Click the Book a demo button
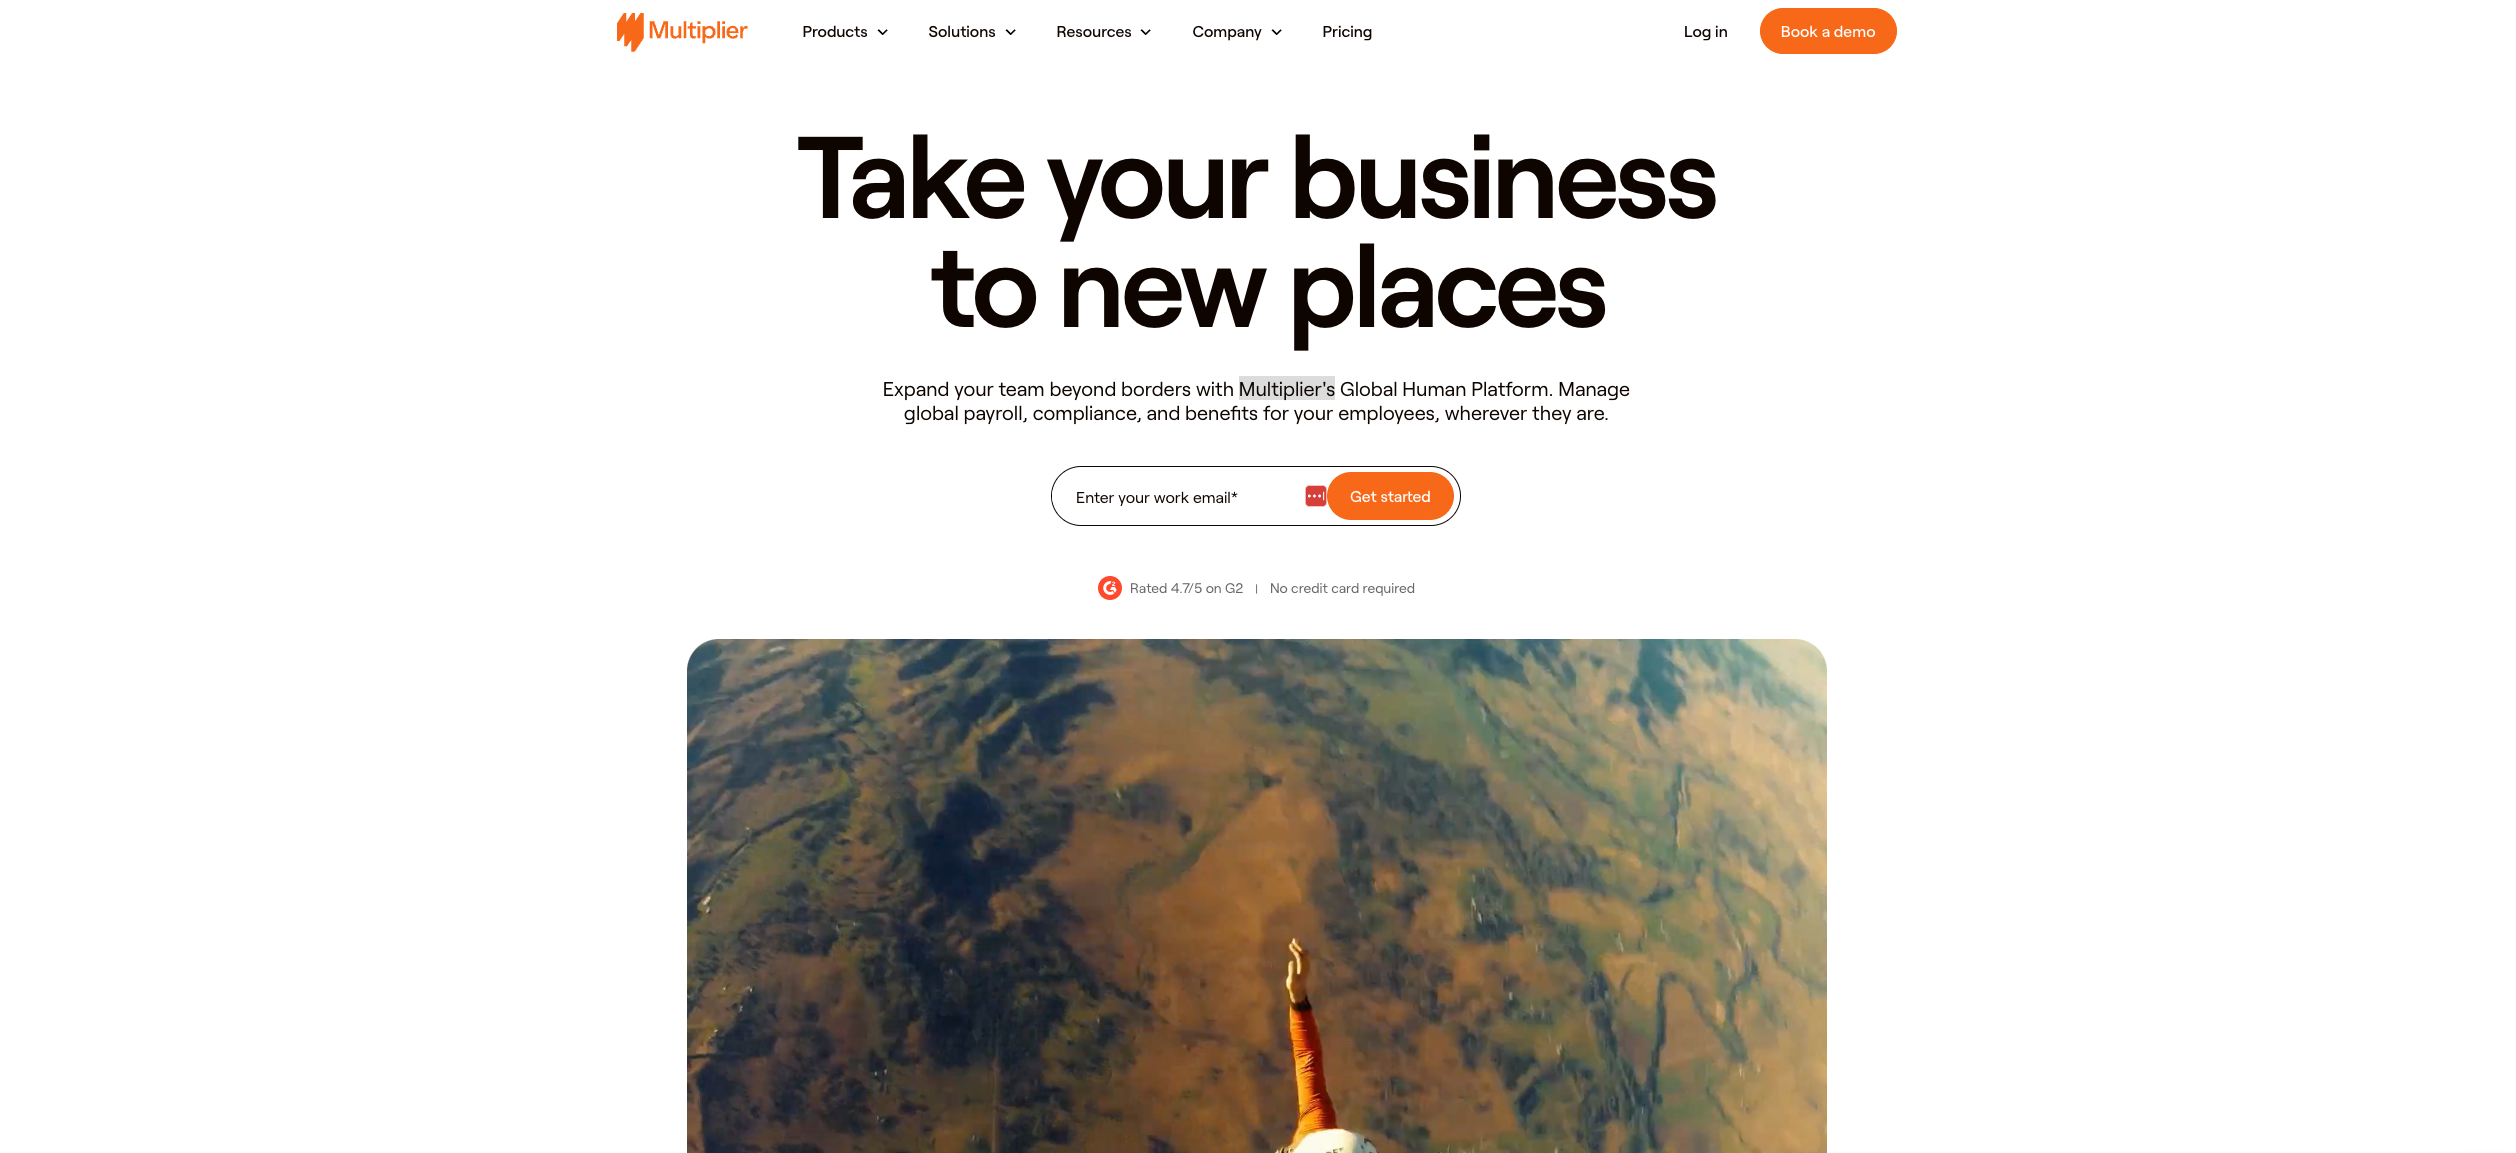The width and height of the screenshot is (2516, 1153). [1828, 31]
